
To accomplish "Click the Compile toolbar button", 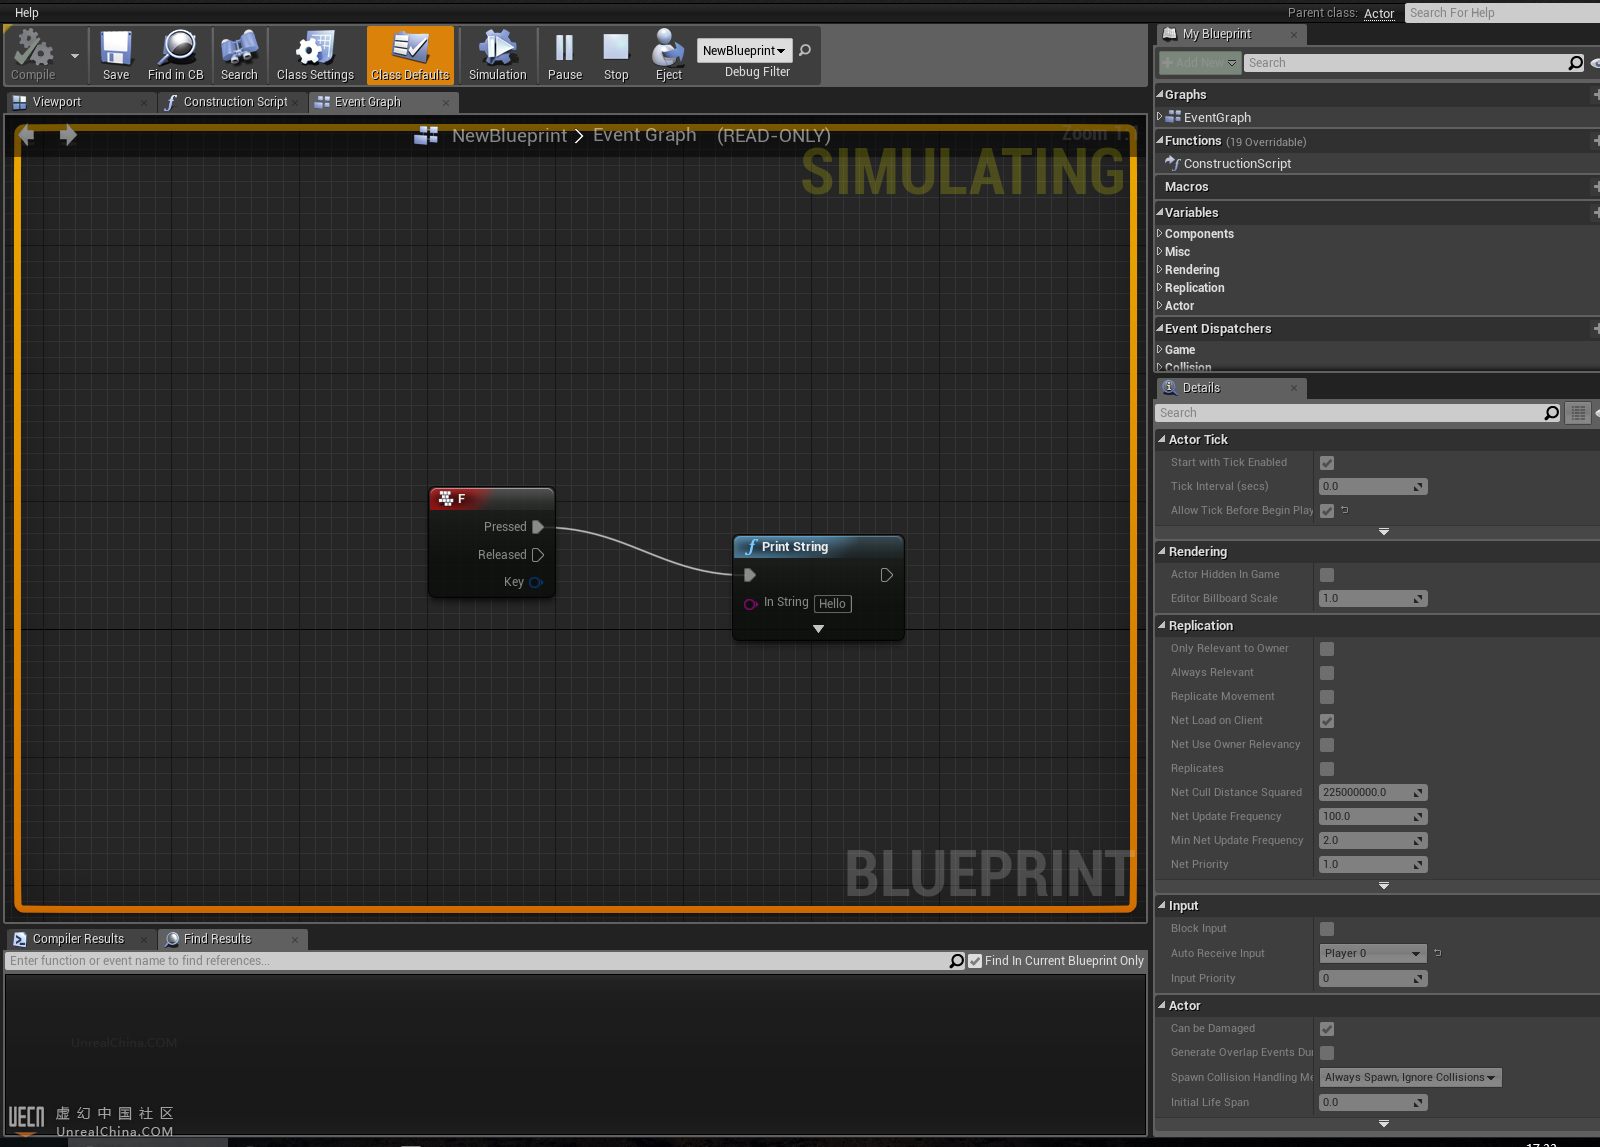I will (33, 55).
